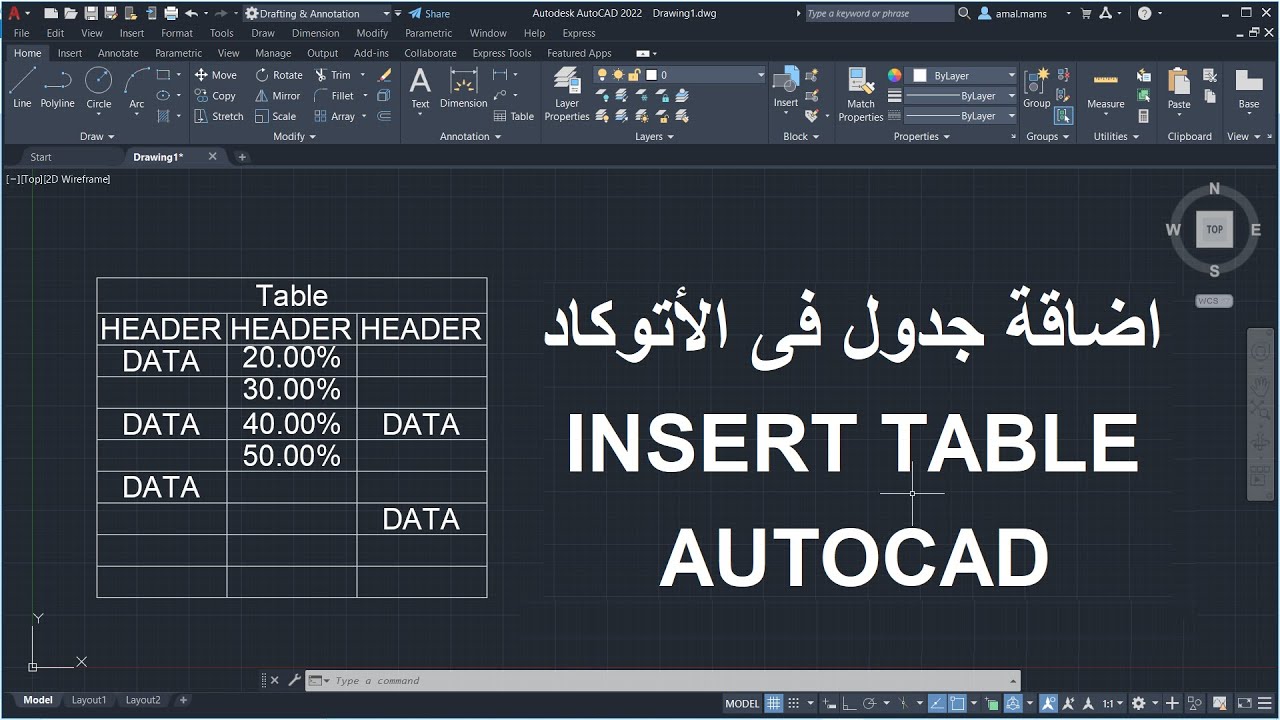
Task: Click the Dimension tool
Action: click(464, 88)
